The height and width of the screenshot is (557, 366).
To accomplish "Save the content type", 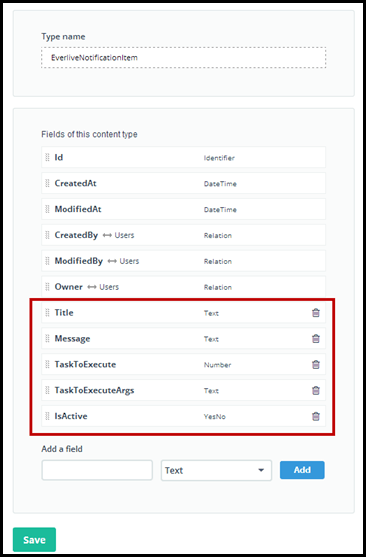I will click(34, 540).
